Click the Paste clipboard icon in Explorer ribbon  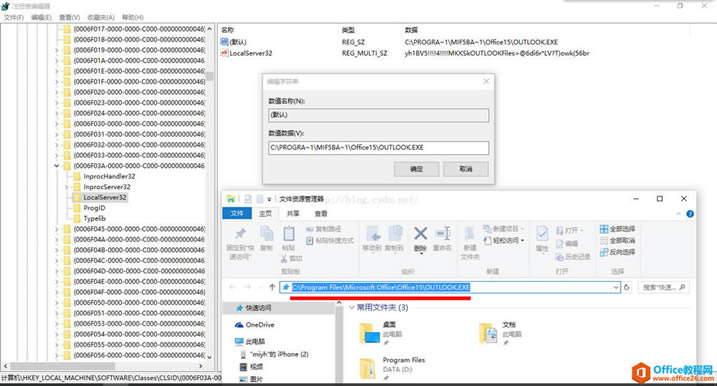tap(289, 233)
